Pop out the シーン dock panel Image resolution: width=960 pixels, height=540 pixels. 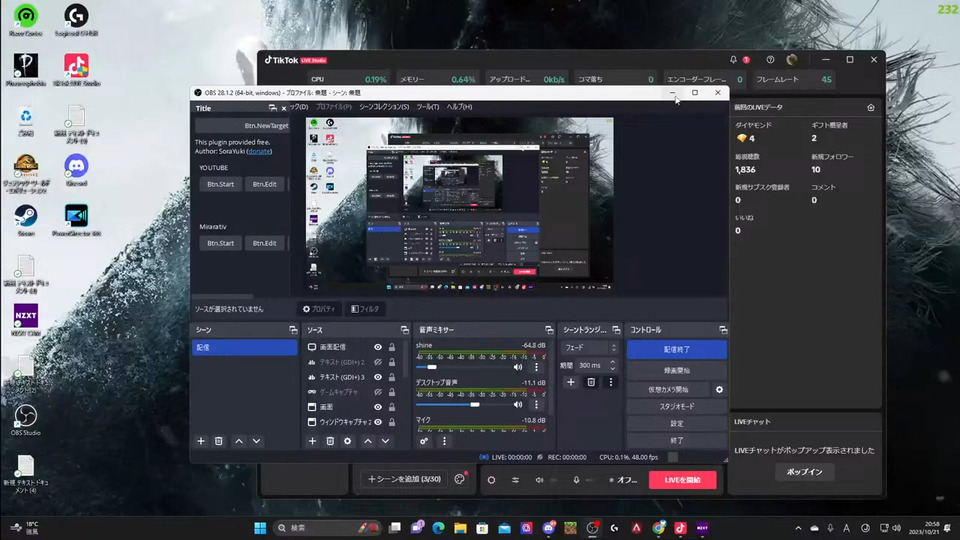293,330
